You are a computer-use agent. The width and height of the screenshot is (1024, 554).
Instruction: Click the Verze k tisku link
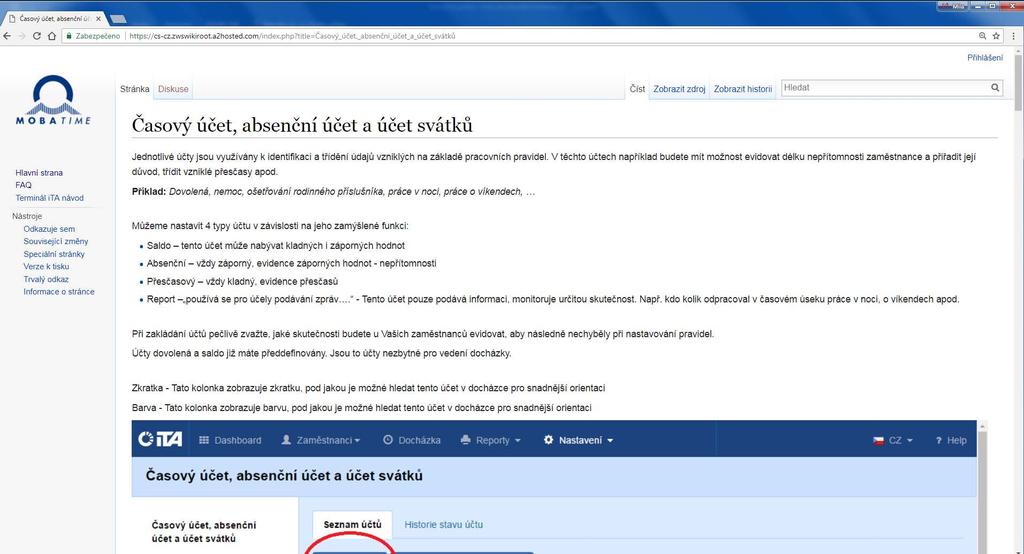click(46, 267)
